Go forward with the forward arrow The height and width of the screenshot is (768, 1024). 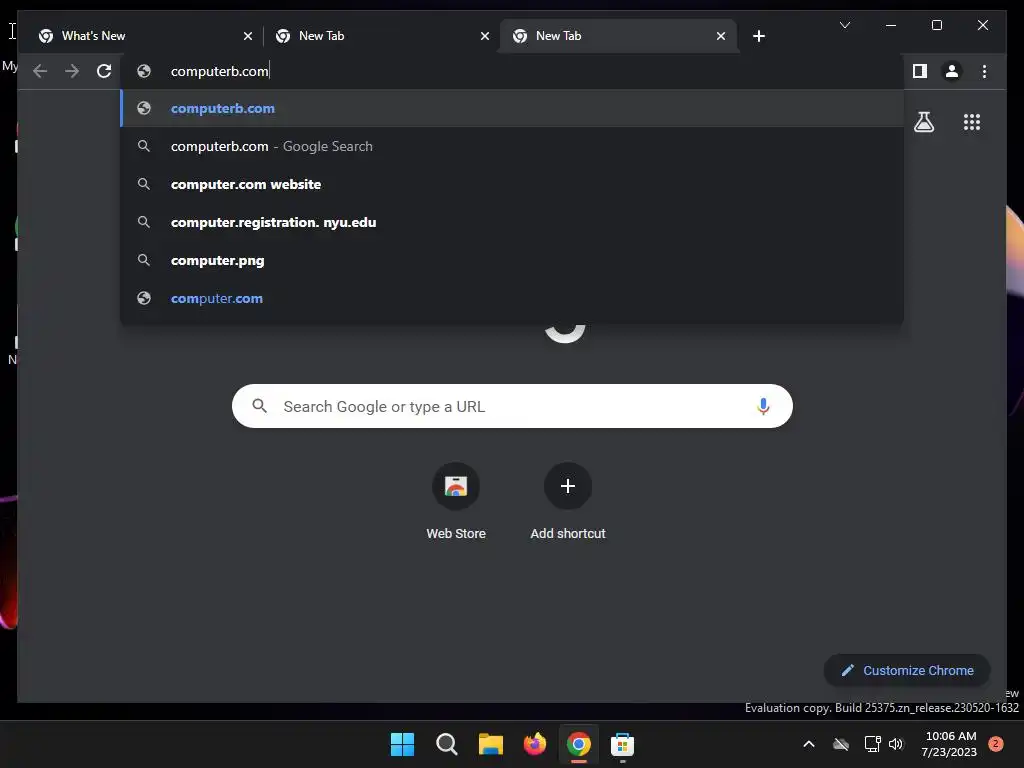(72, 71)
